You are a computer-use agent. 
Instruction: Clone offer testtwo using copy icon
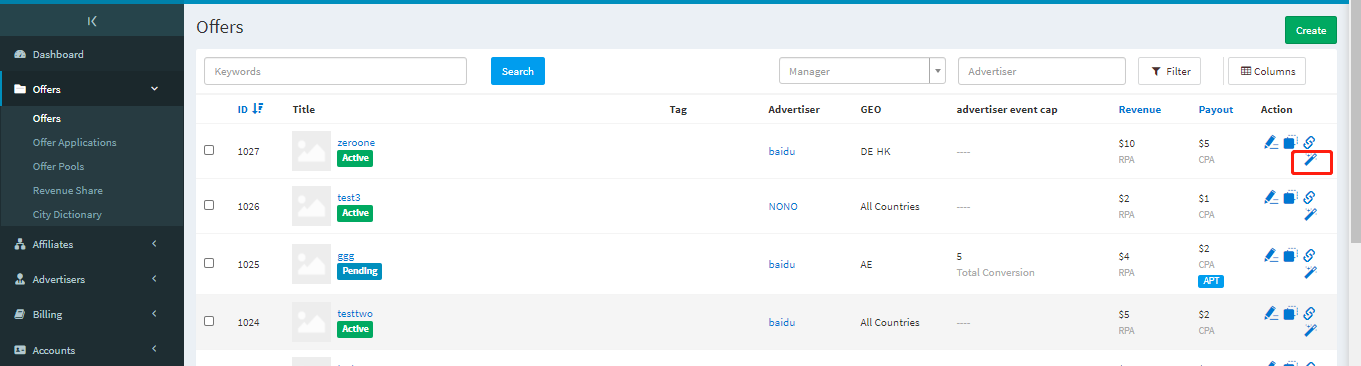coord(1290,313)
